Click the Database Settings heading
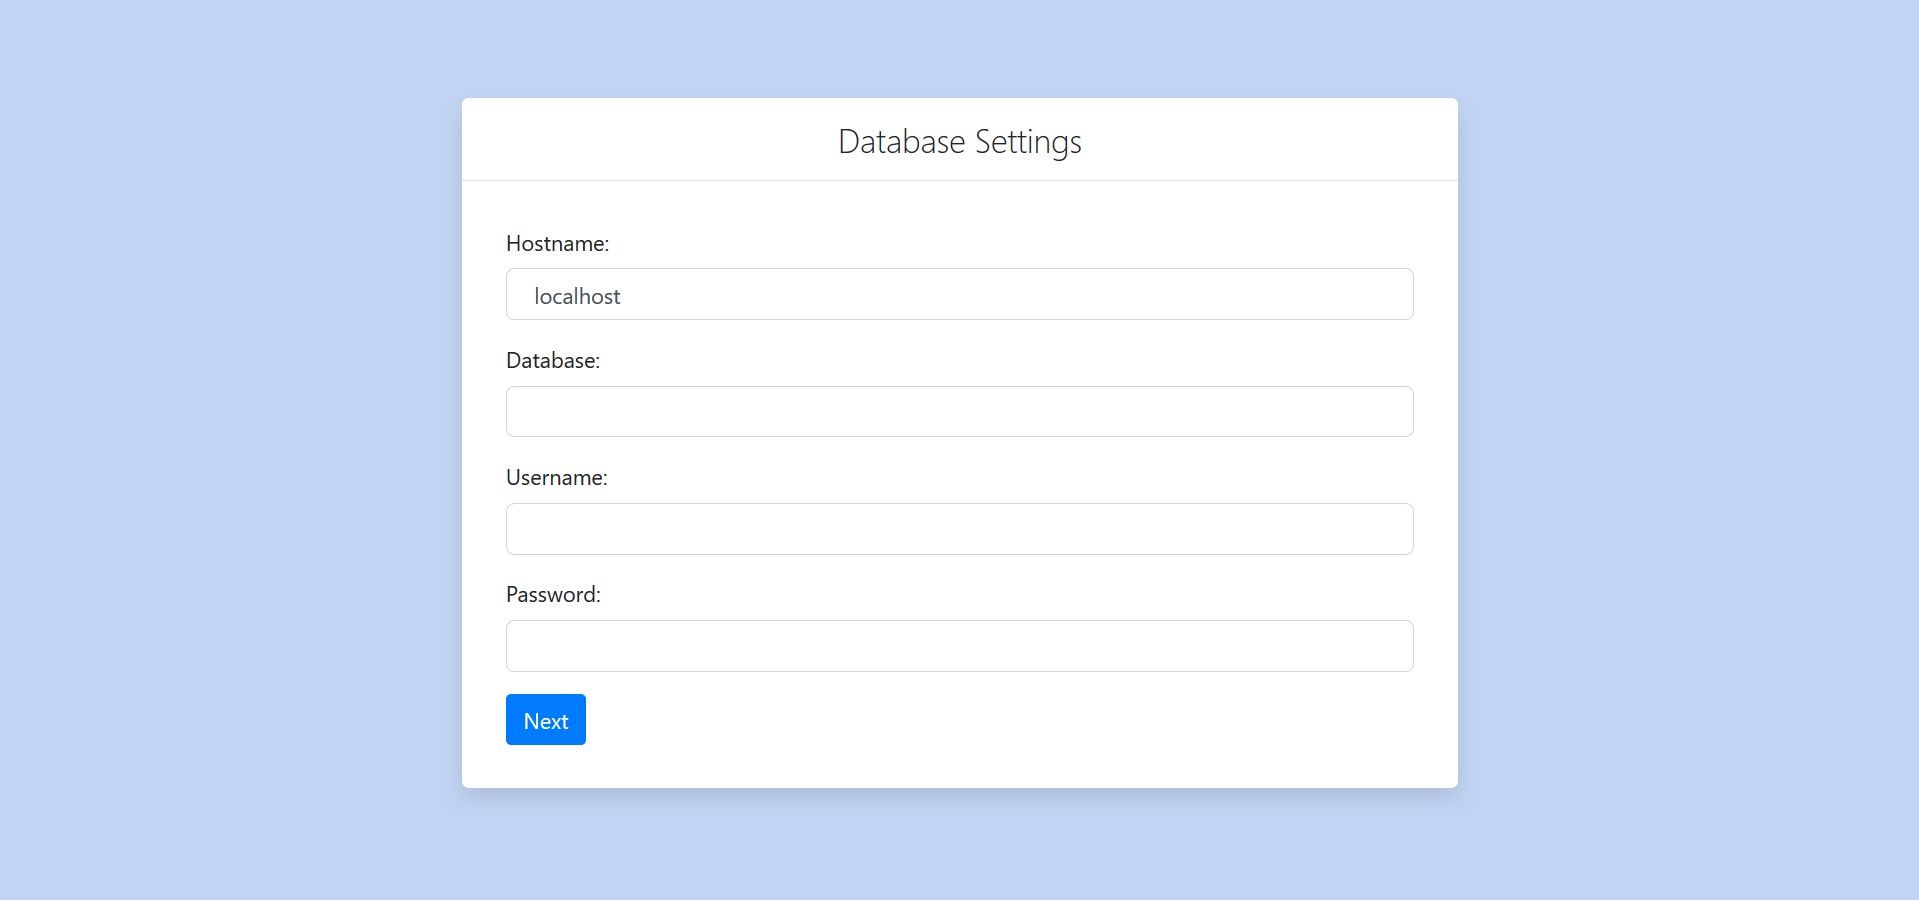This screenshot has height=900, width=1919. point(960,142)
